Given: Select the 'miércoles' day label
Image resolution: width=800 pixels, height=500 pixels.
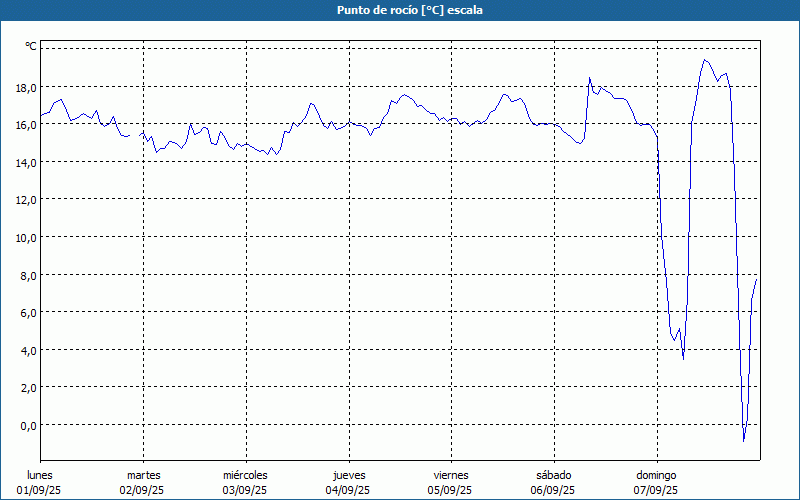Looking at the screenshot, I should [245, 475].
